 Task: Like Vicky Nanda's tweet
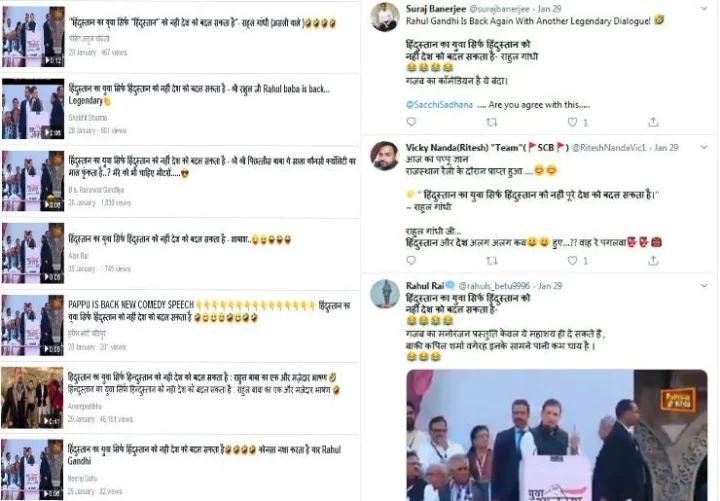[x=572, y=261]
